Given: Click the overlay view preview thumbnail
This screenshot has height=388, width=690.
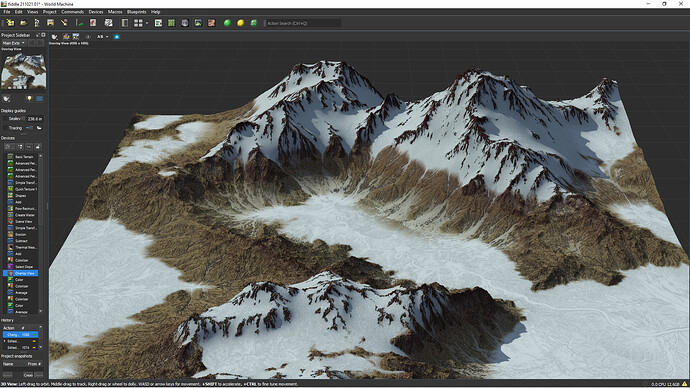Looking at the screenshot, I should (24, 70).
